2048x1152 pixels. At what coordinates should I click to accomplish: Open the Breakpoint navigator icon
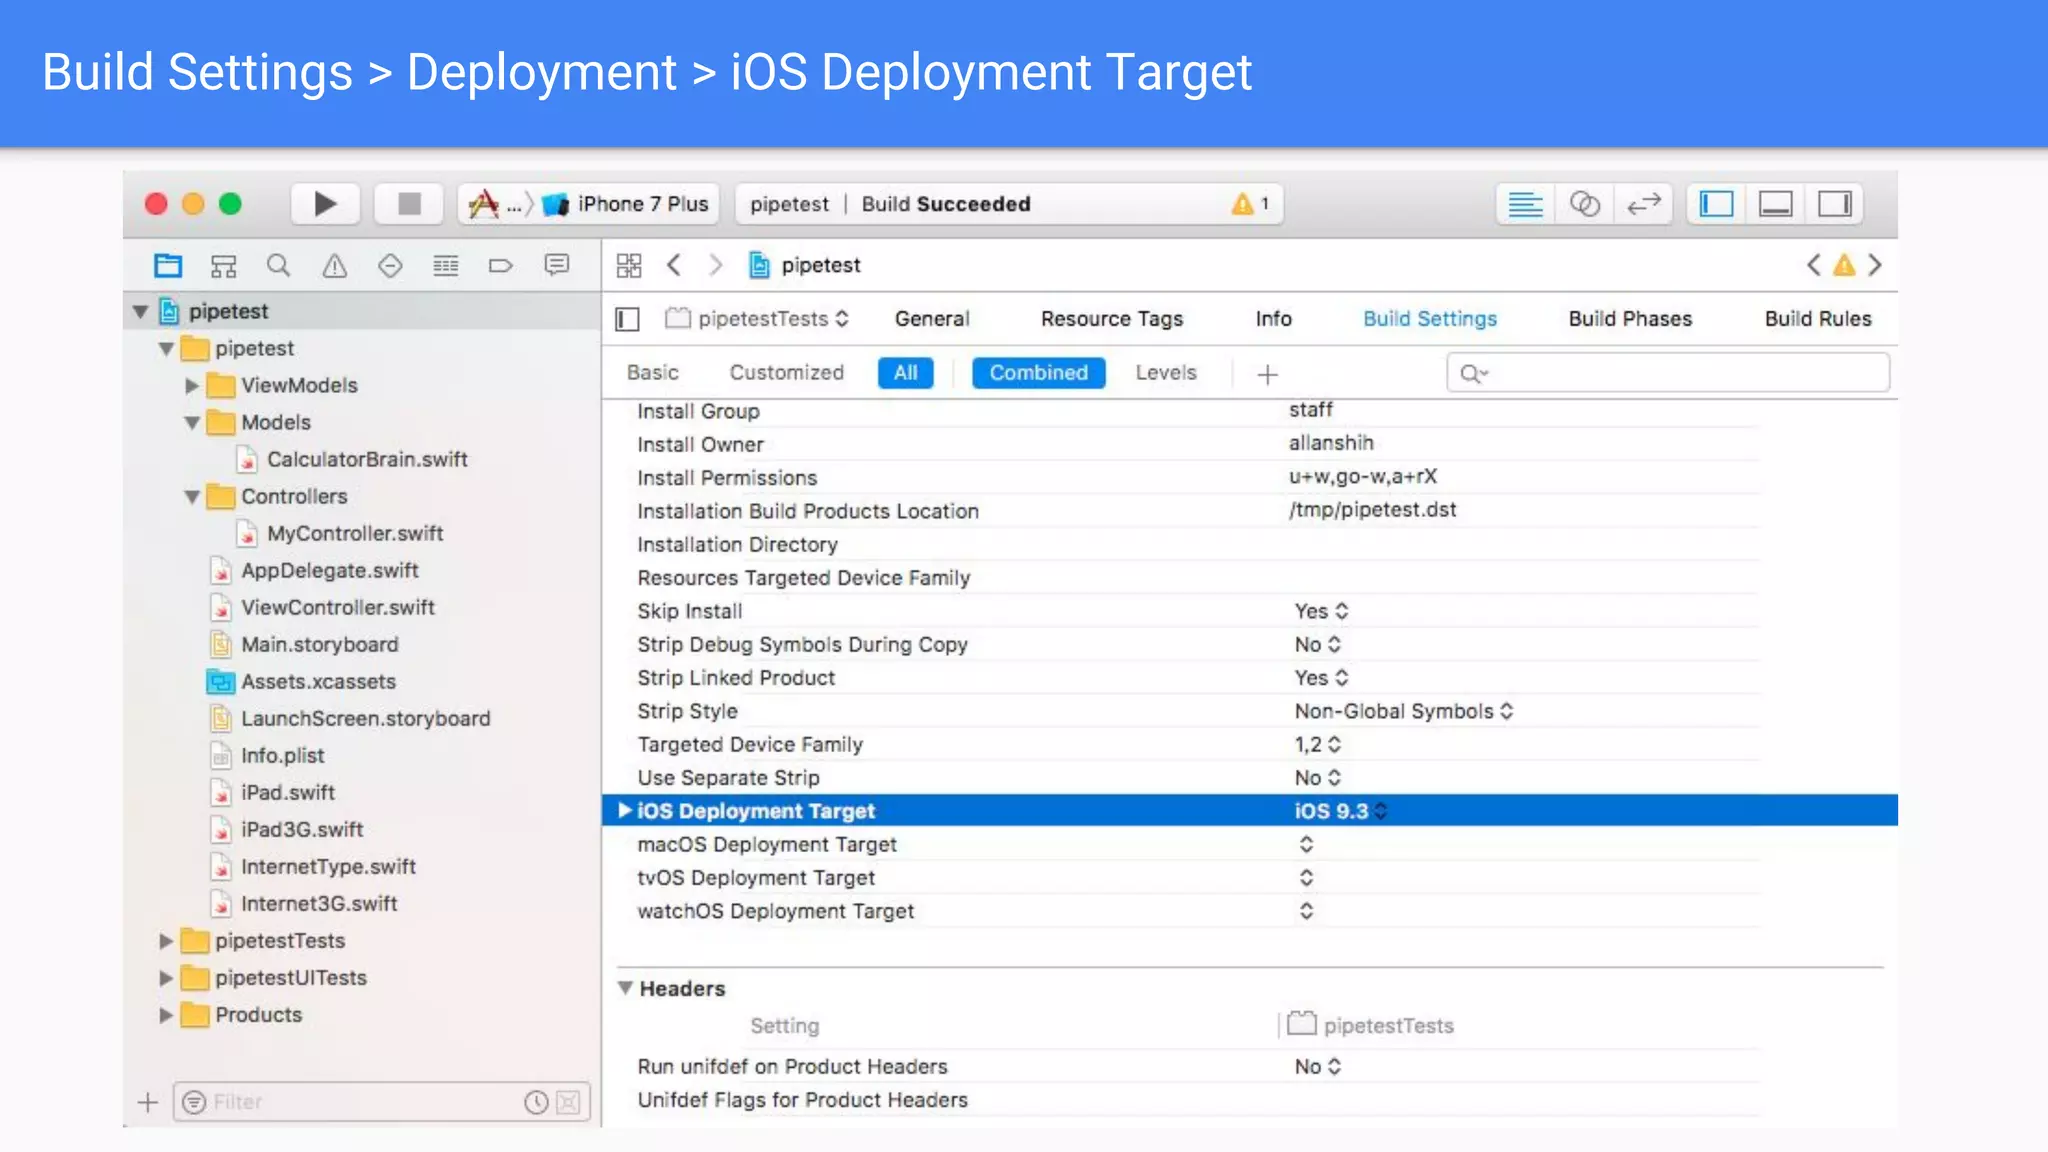point(500,265)
